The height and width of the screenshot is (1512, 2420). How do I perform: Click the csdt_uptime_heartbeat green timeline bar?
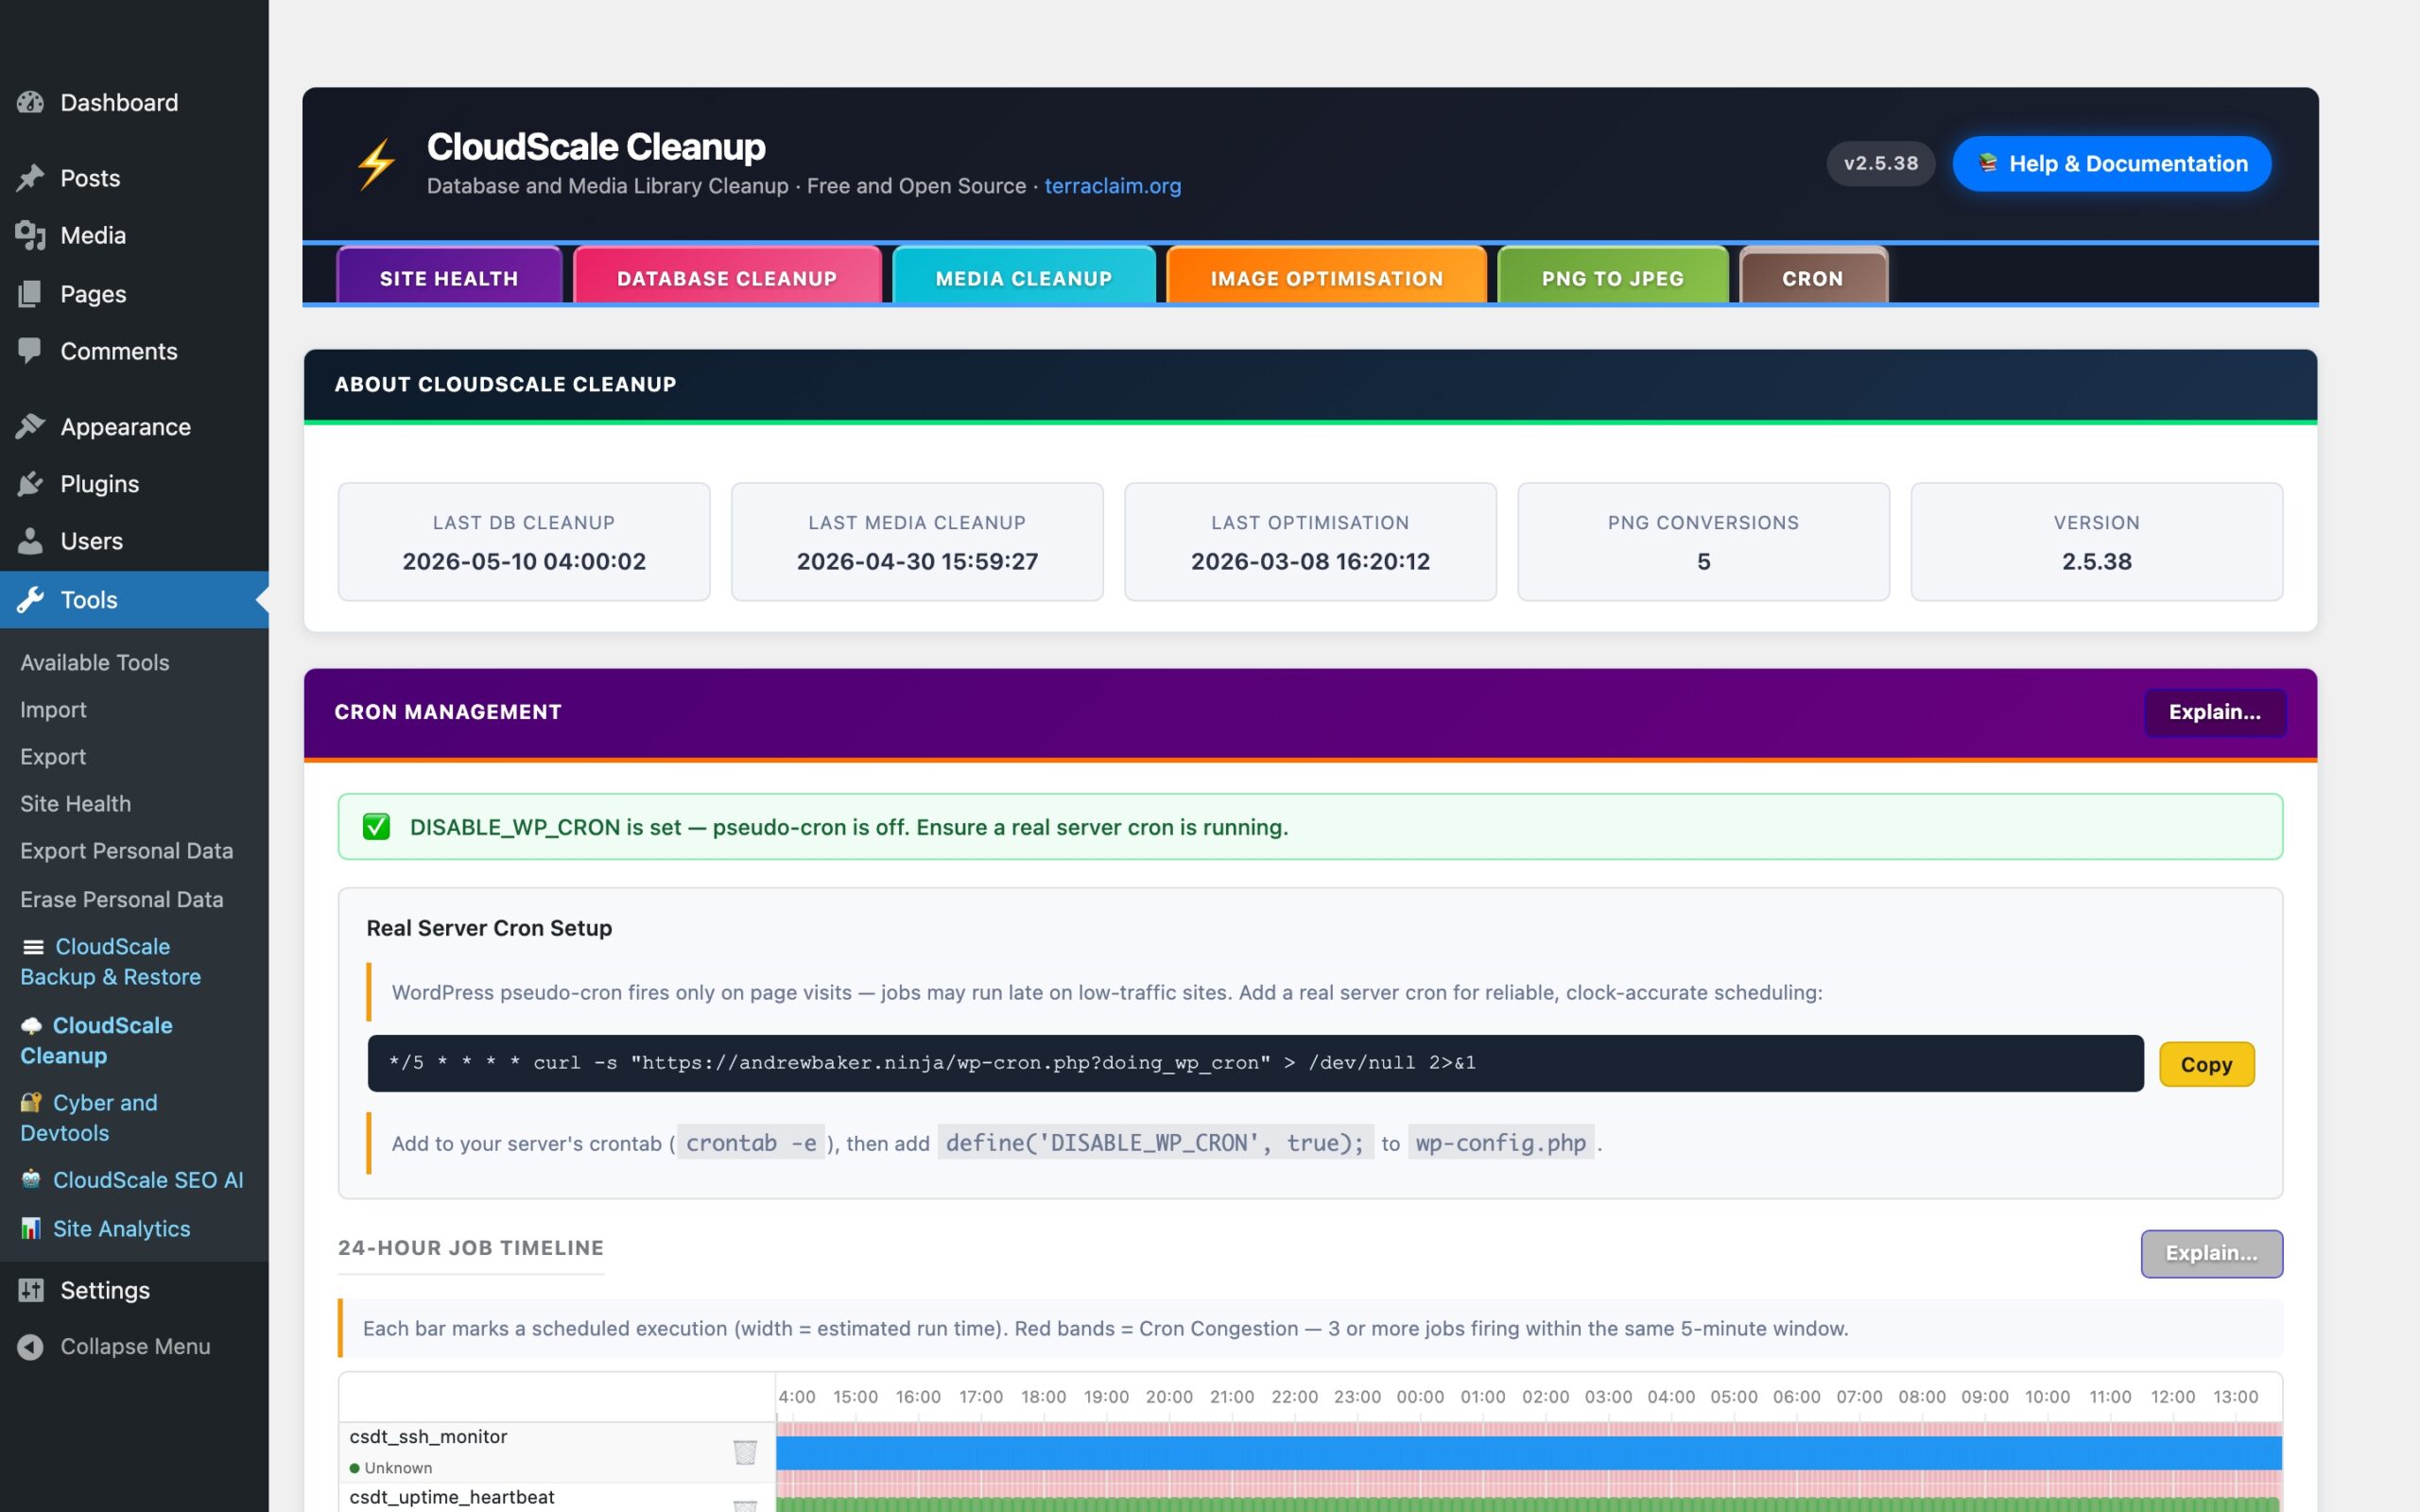coord(1528,1504)
